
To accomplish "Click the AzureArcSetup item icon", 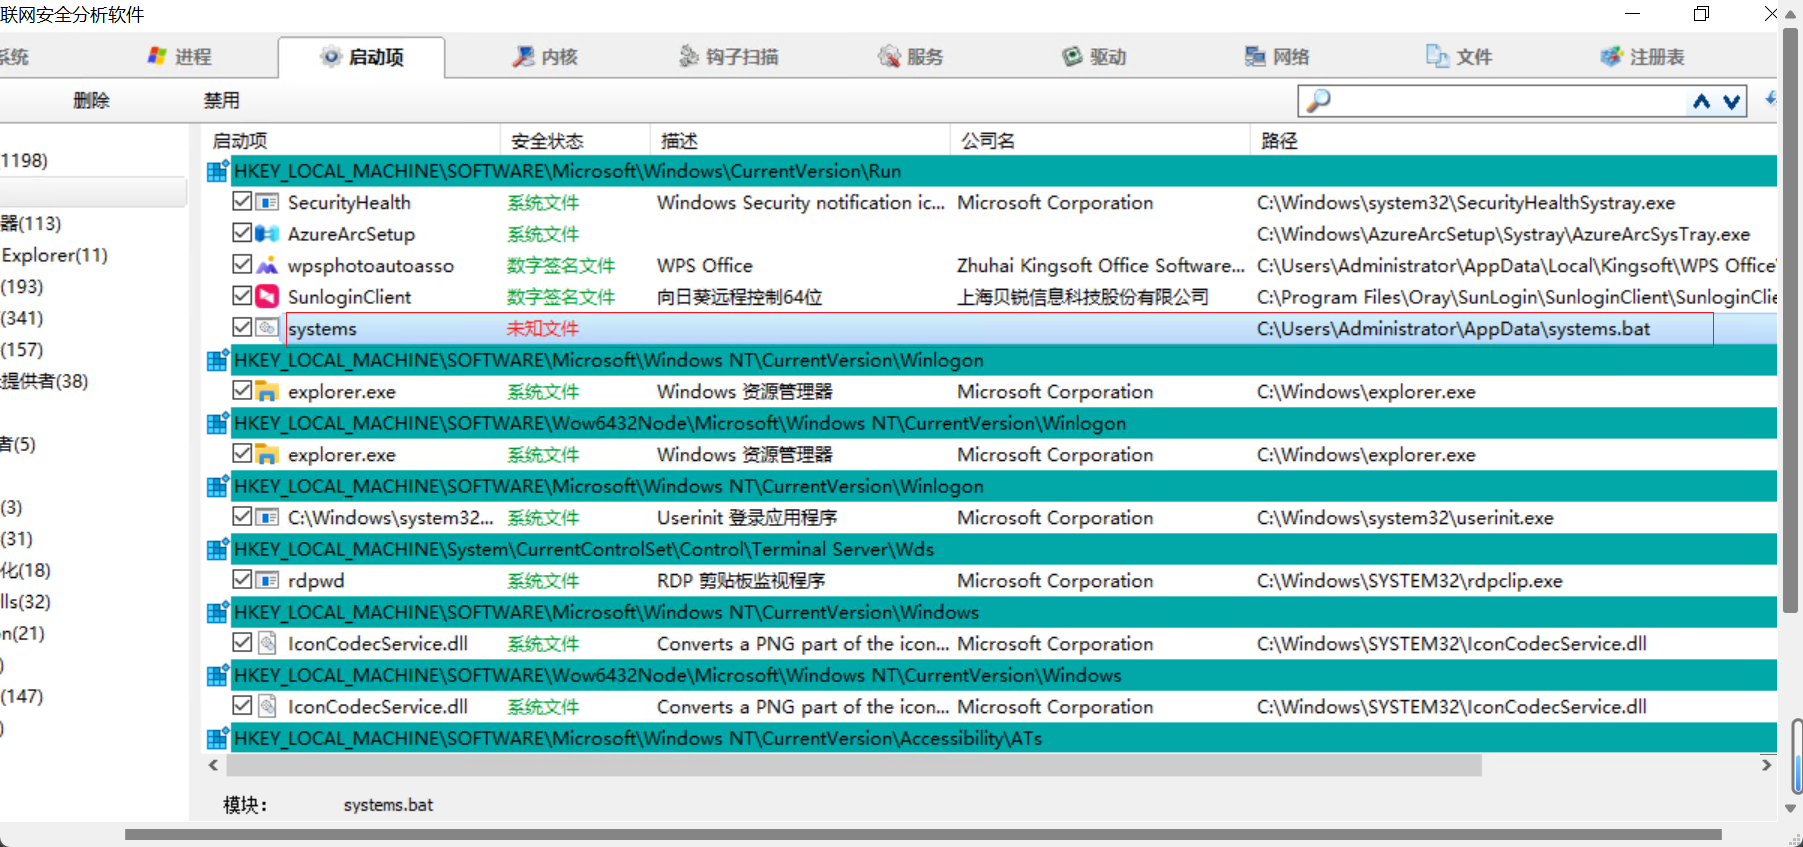I will click(x=267, y=234).
